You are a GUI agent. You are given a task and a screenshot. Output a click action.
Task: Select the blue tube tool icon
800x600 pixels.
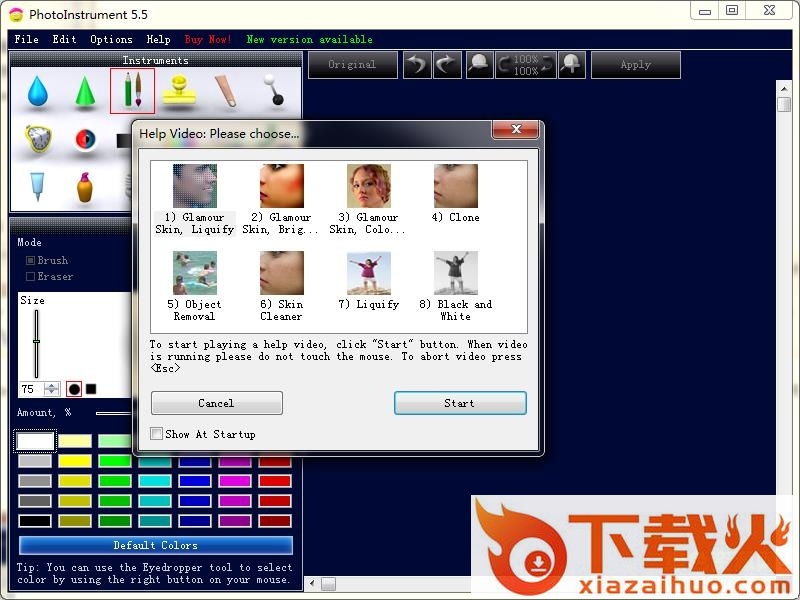coord(37,186)
